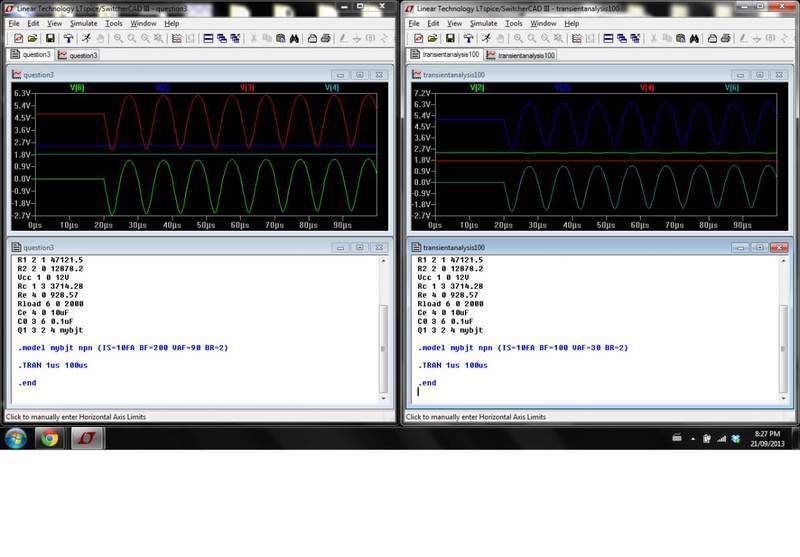Click the Zoom In magnifier in transientanalysis100 toolbar

click(518, 38)
